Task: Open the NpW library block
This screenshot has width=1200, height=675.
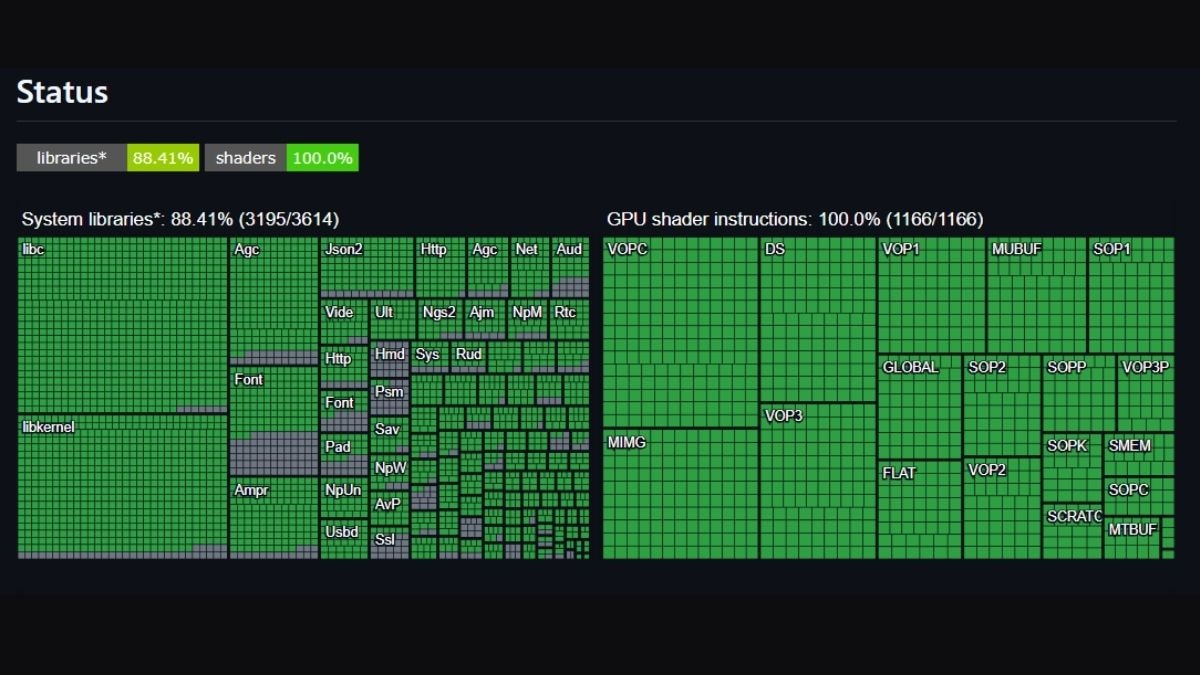Action: [x=390, y=474]
